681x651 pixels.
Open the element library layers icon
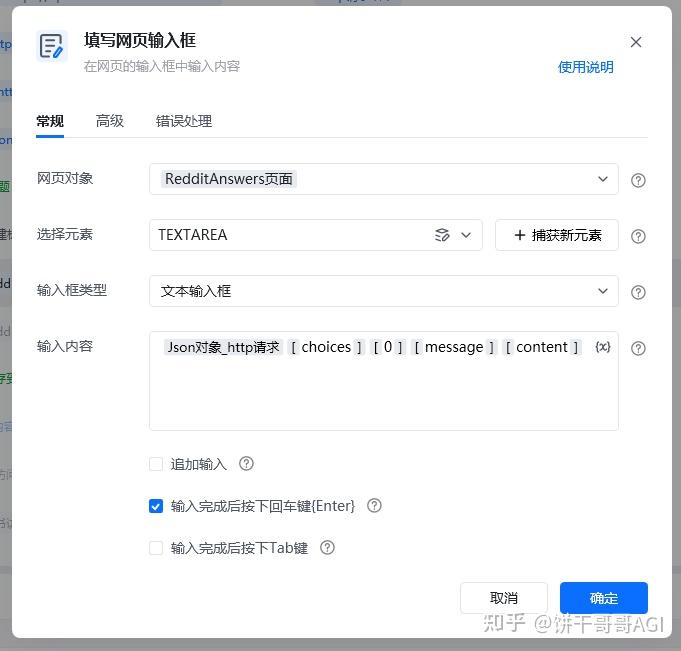pyautogui.click(x=442, y=235)
